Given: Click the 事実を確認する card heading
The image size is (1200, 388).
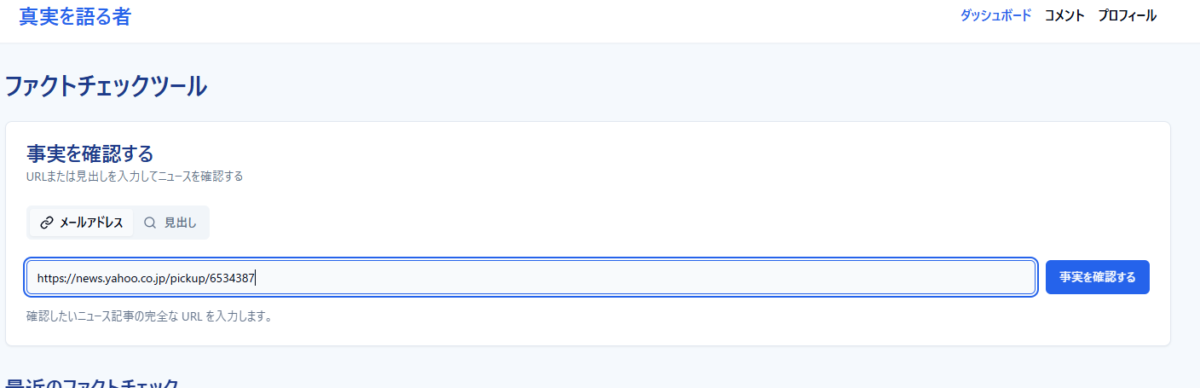Looking at the screenshot, I should click(x=90, y=153).
